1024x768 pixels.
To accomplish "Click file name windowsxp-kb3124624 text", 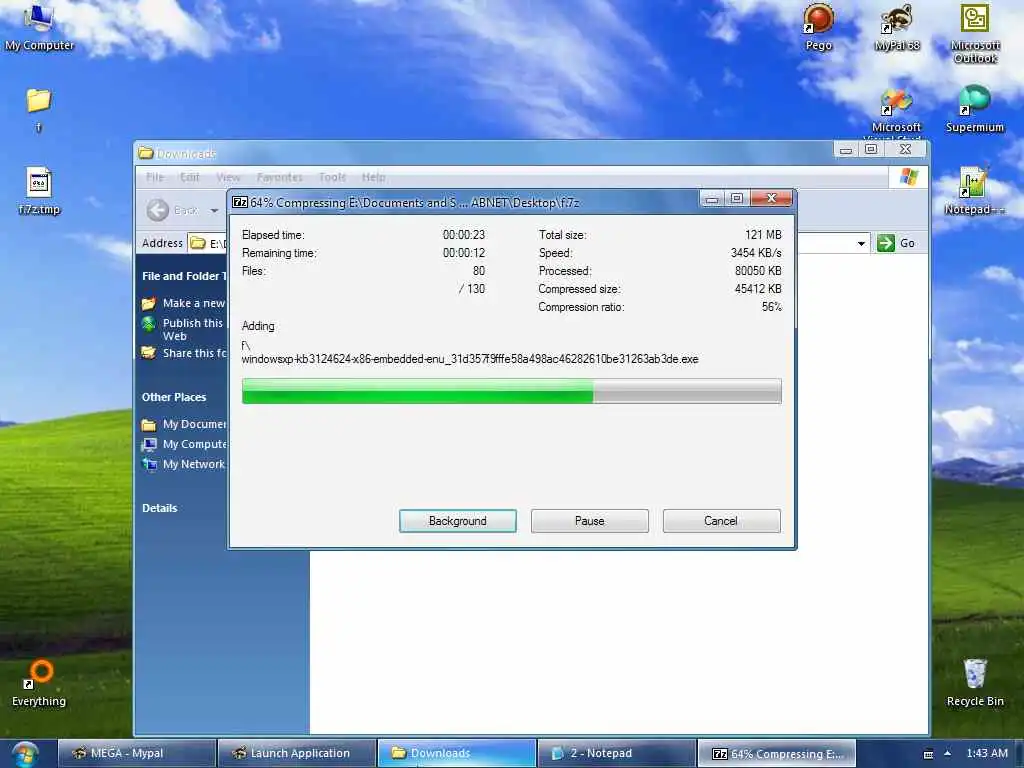I will point(470,359).
